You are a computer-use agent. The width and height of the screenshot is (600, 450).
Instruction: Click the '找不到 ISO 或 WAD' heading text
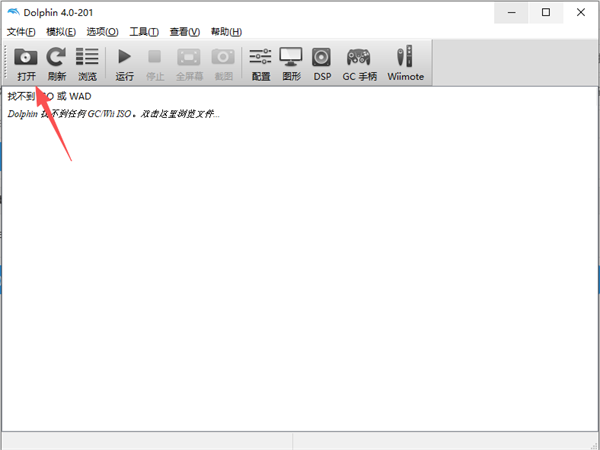click(x=49, y=96)
